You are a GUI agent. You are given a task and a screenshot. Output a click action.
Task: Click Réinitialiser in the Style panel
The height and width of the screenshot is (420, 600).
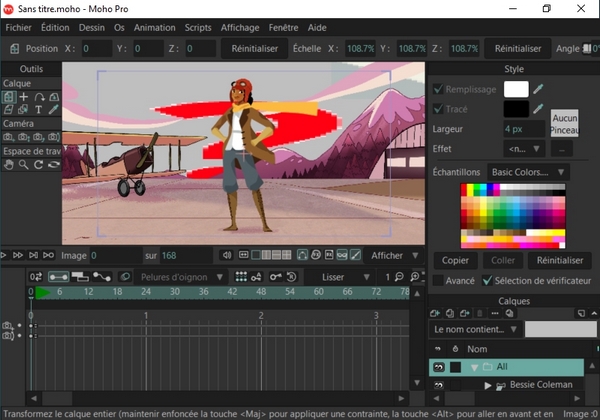coord(560,260)
